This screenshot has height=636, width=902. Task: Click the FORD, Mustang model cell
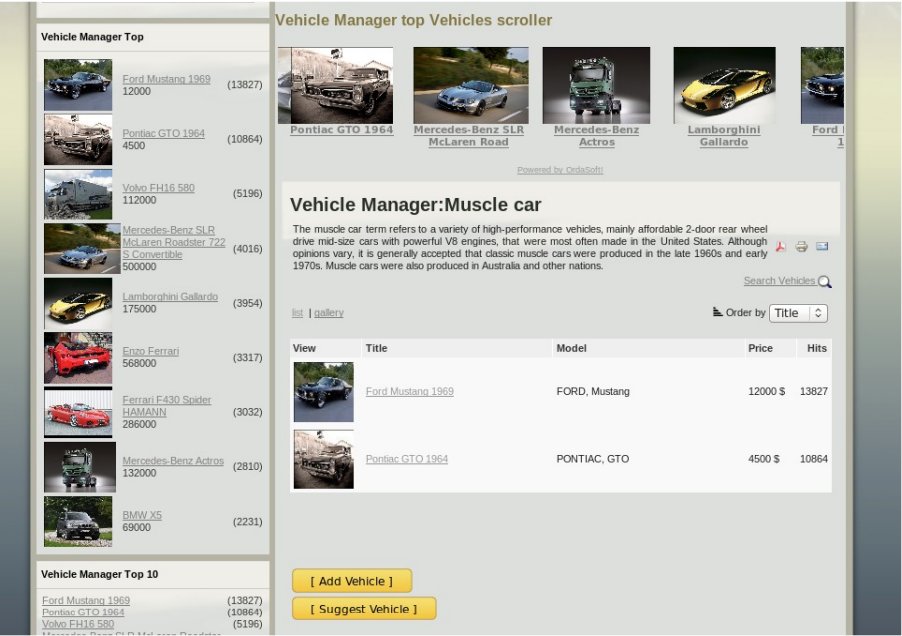click(593, 392)
